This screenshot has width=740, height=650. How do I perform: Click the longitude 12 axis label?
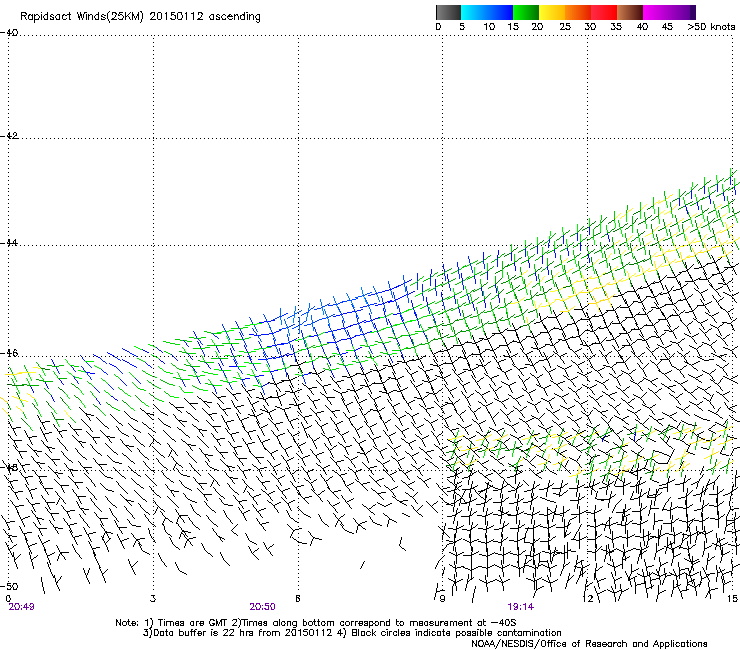(588, 599)
